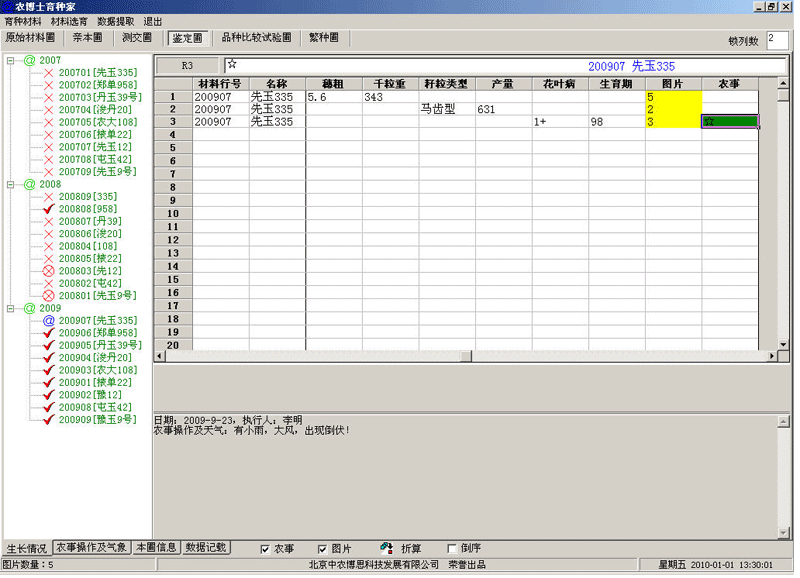Screen dimensions: 800x578
Task: Click the checkmark icon beside 200903[农大108]
Action: click(x=48, y=370)
